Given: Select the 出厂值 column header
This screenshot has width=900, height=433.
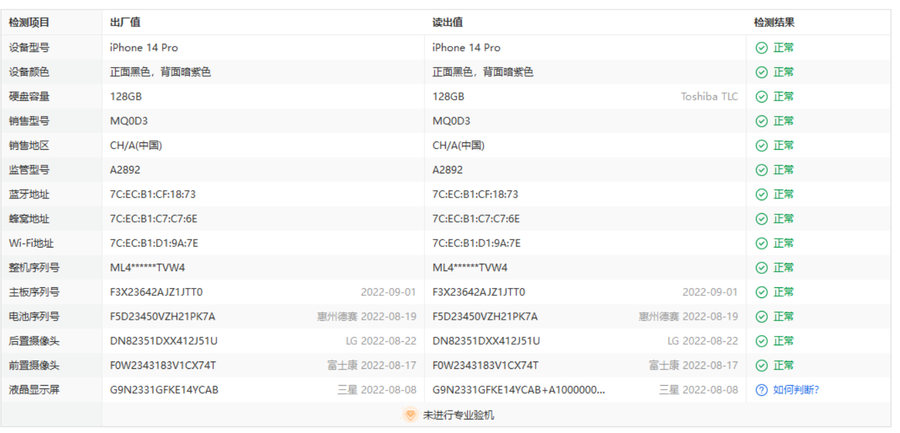Looking at the screenshot, I should [x=125, y=23].
